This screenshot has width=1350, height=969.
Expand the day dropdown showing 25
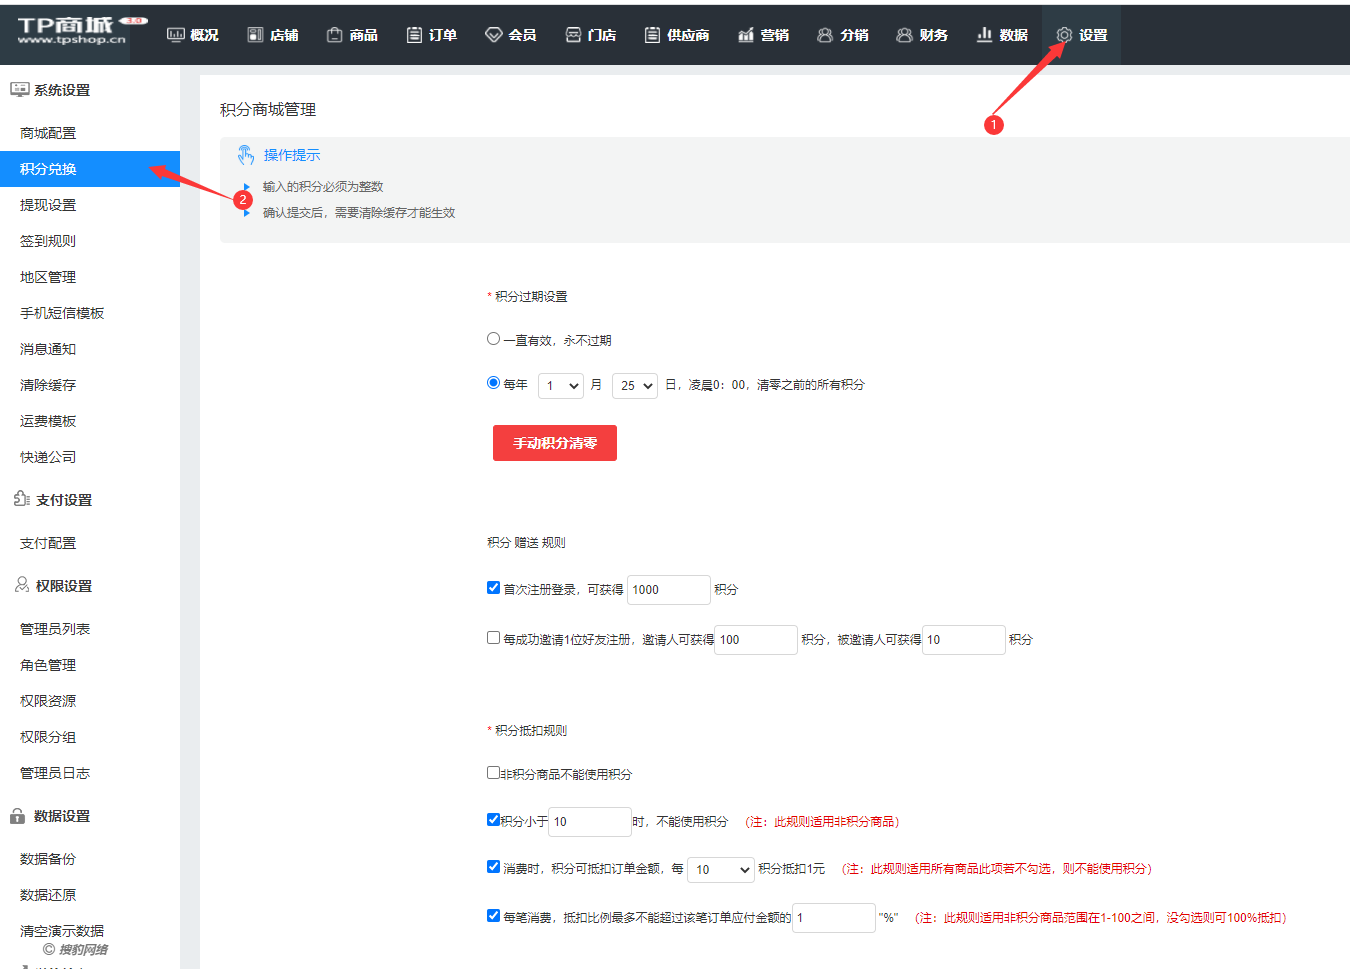635,386
